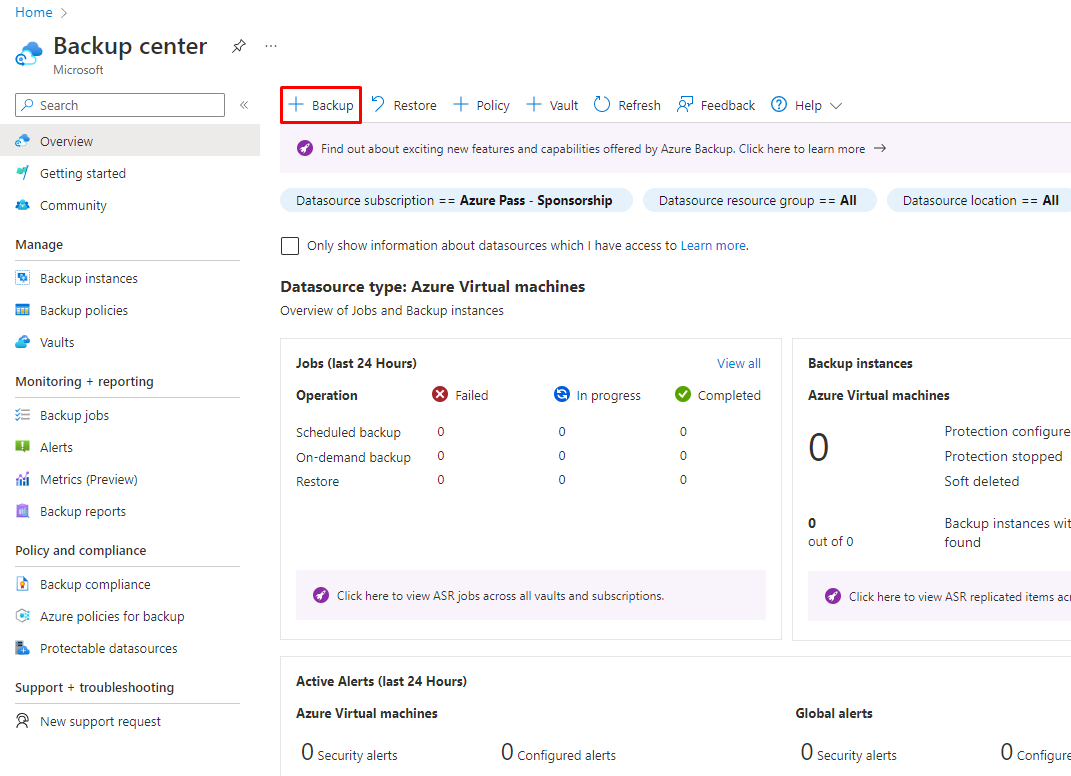Click the Failed status red icon
1071x776 pixels.
(440, 394)
